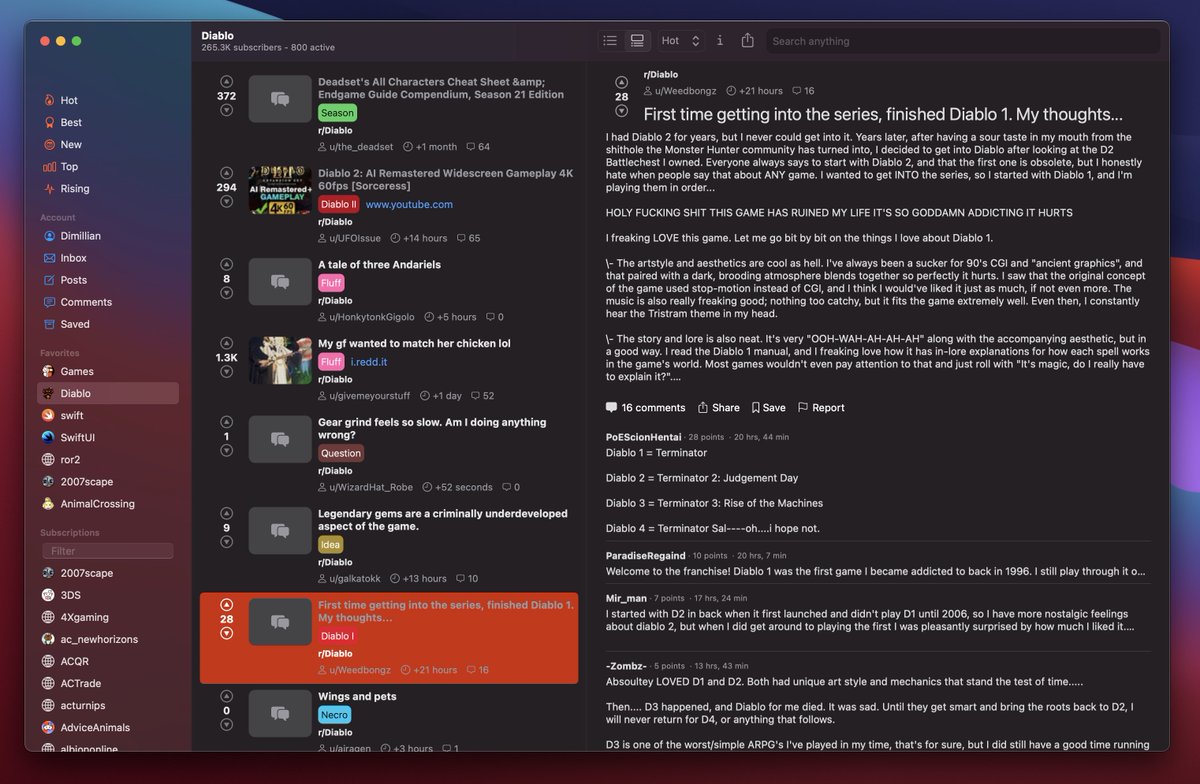Upvote the Gear grind feels slow post
This screenshot has width=1200, height=784.
tap(226, 422)
